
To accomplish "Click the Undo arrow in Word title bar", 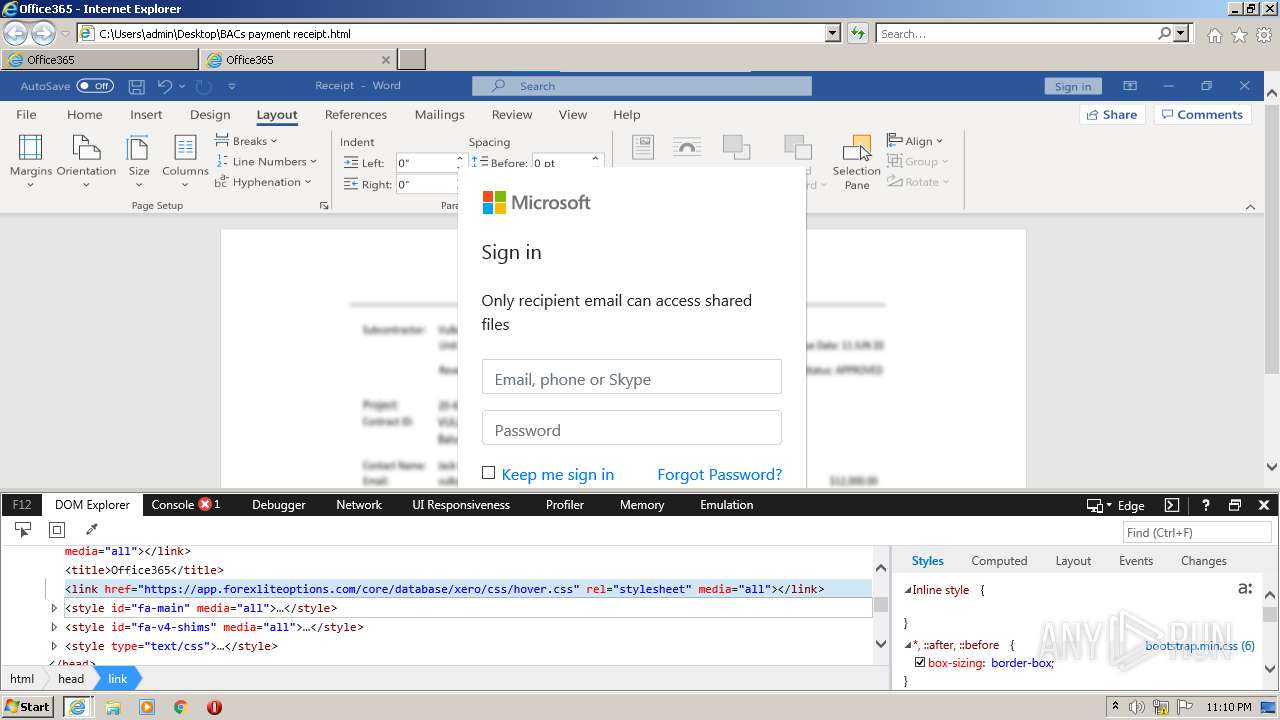I will coord(165,86).
